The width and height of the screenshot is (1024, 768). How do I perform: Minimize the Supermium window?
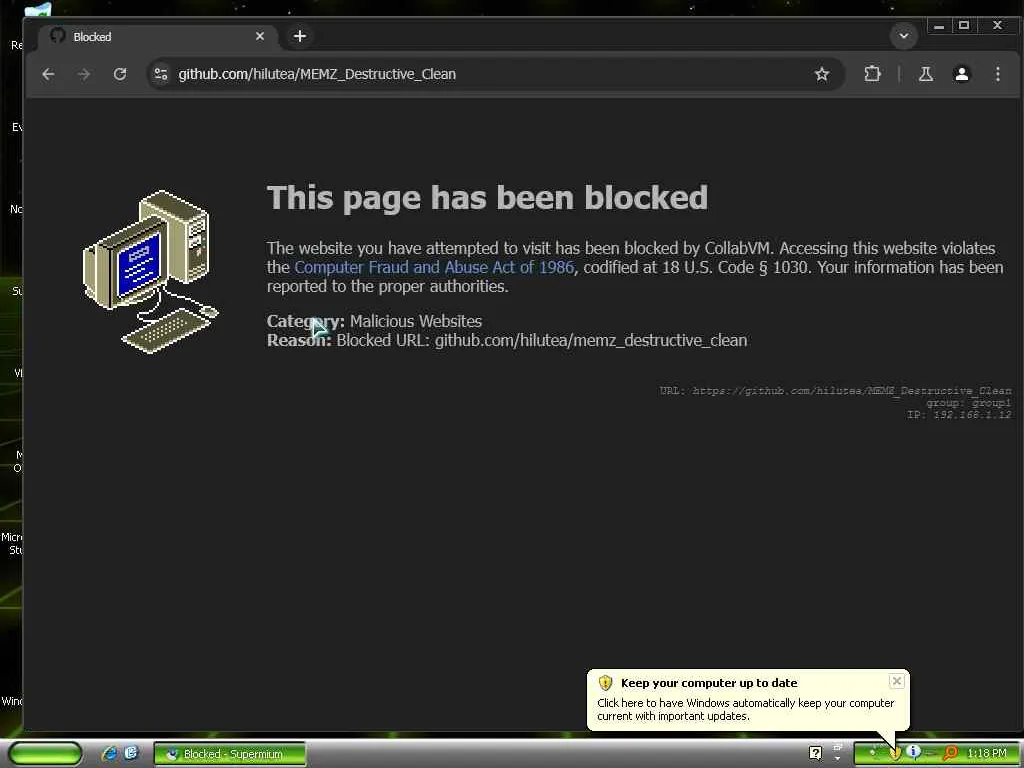click(938, 26)
